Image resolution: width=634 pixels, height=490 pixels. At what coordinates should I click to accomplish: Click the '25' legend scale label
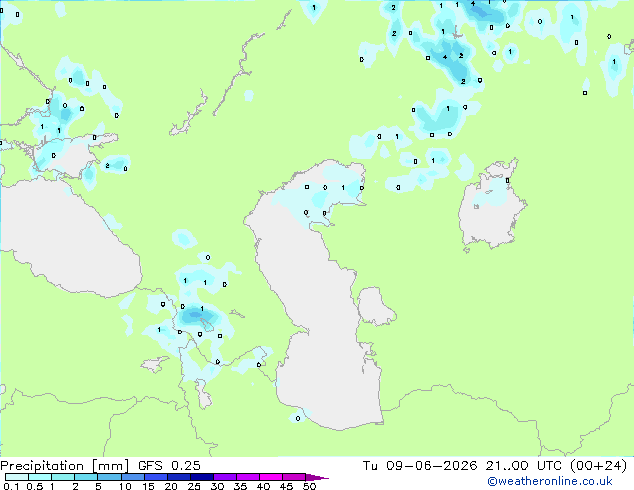tap(194, 486)
